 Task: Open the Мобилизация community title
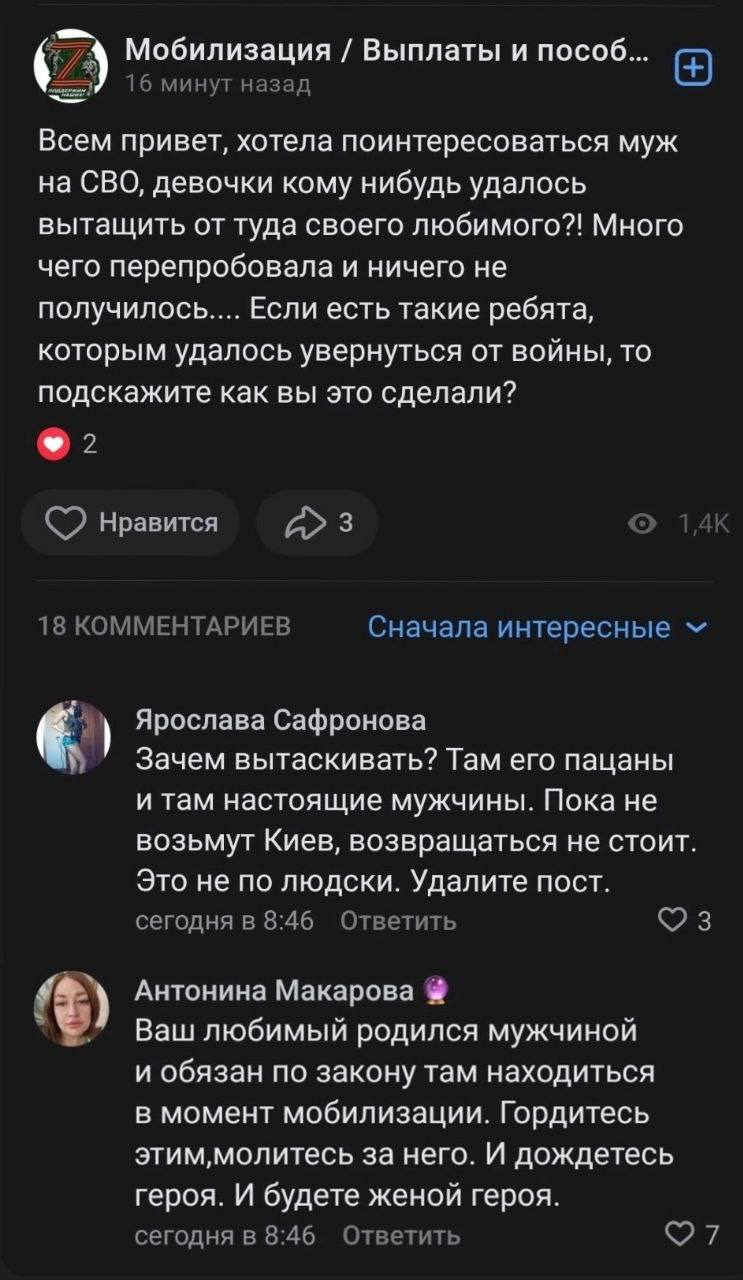click(x=386, y=50)
